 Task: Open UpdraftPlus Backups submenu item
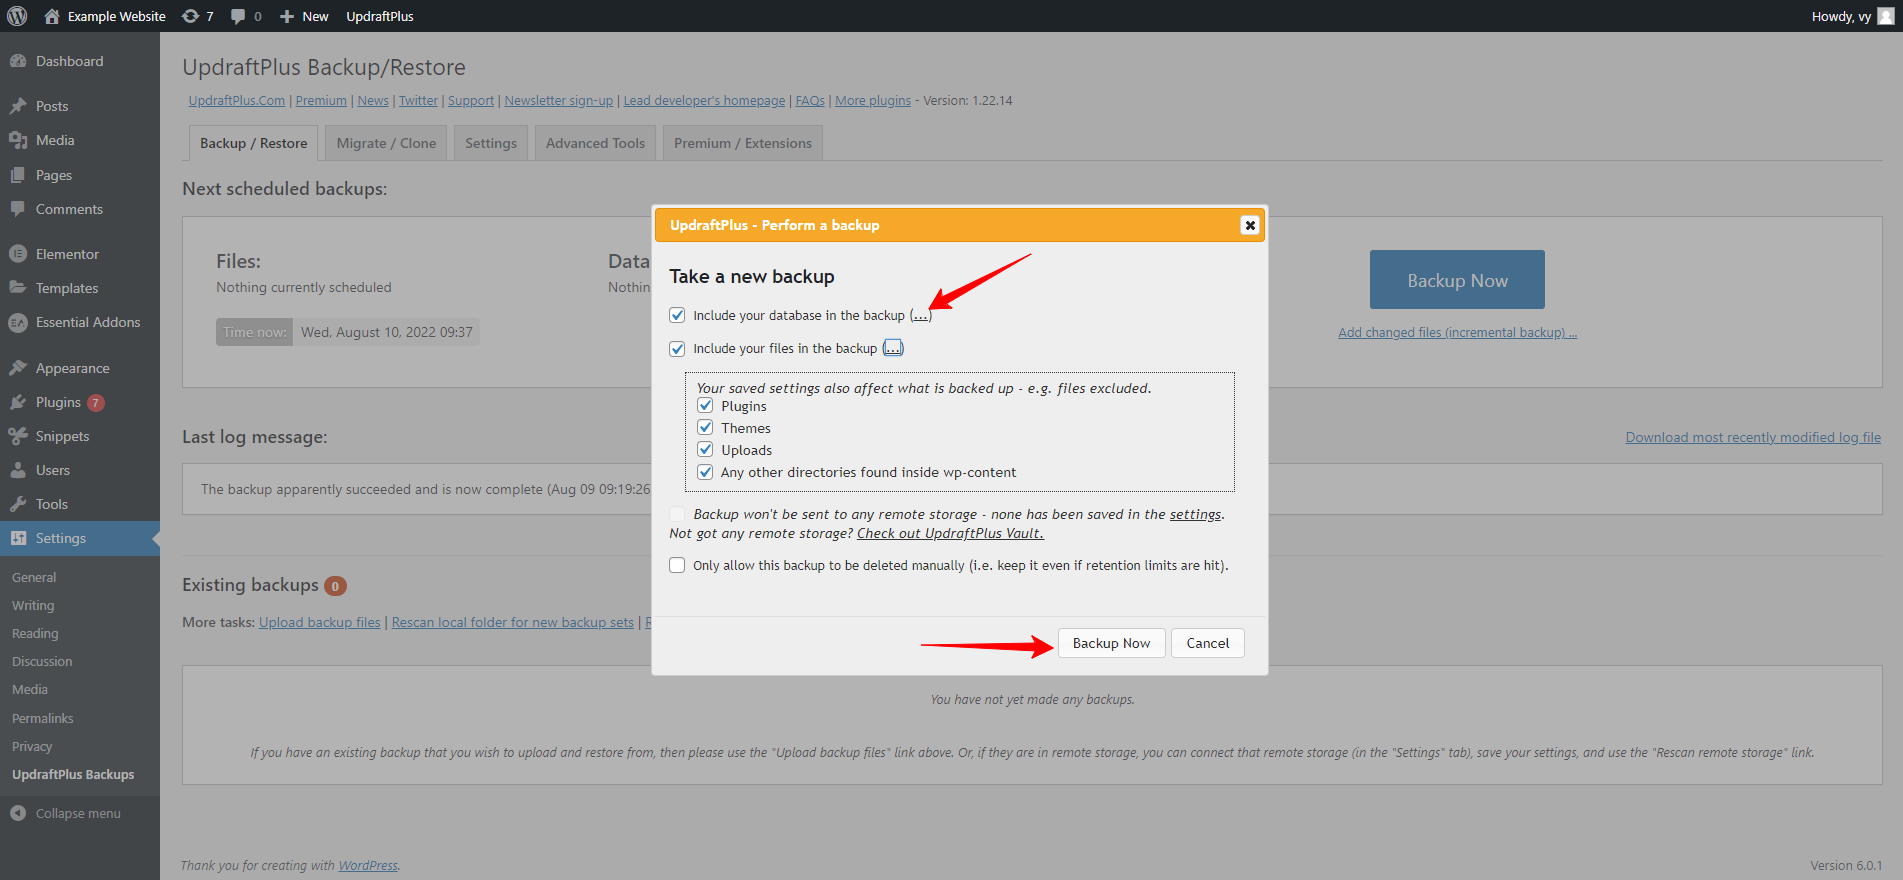pyautogui.click(x=73, y=774)
